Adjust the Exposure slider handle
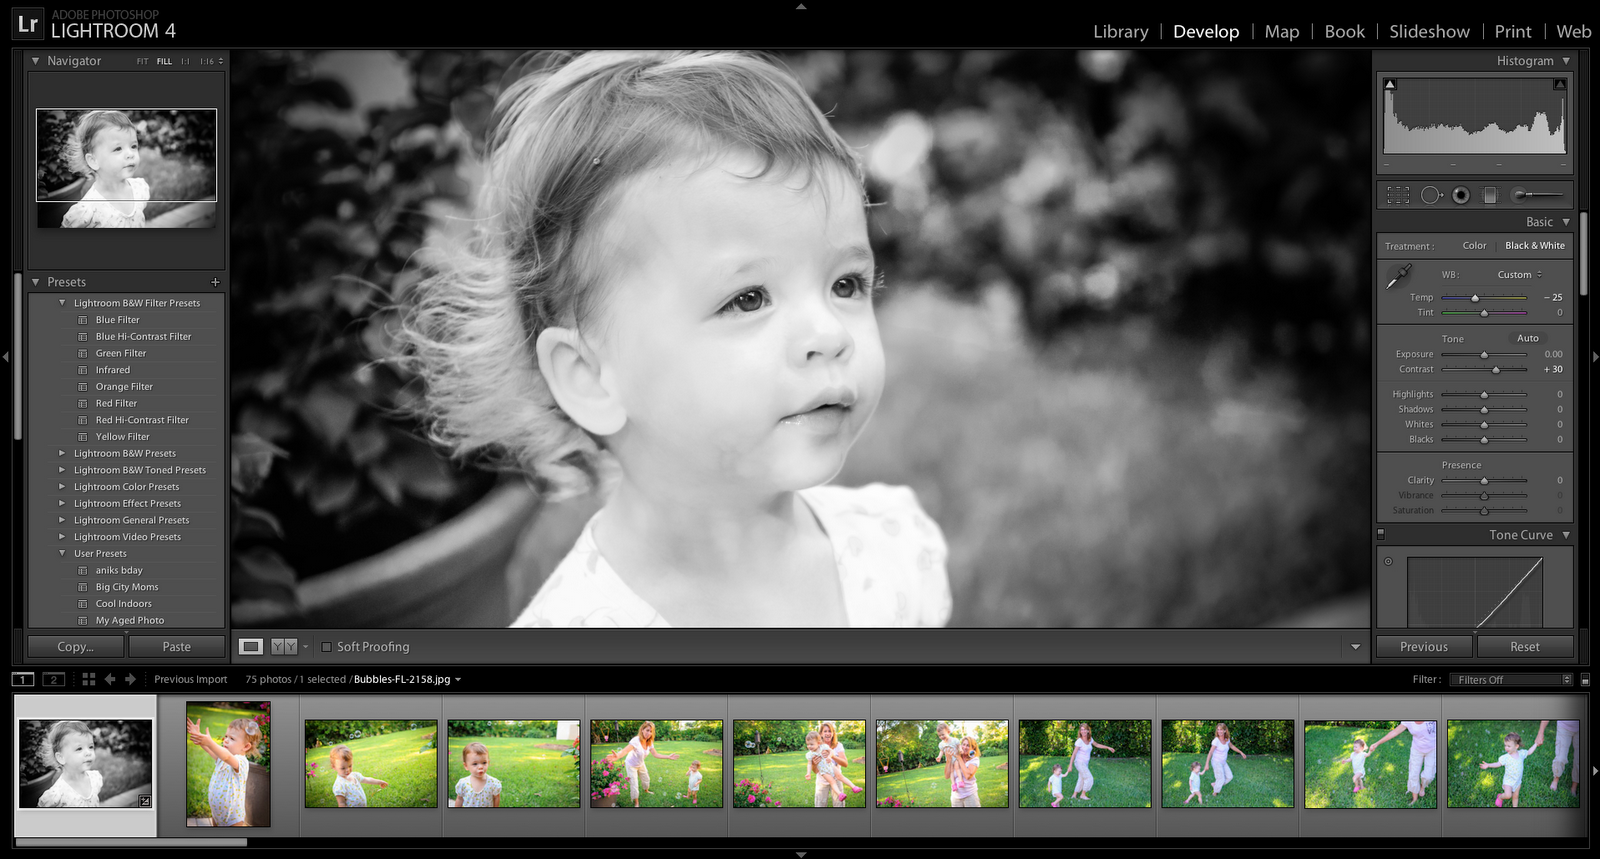Viewport: 1600px width, 859px height. [1484, 355]
